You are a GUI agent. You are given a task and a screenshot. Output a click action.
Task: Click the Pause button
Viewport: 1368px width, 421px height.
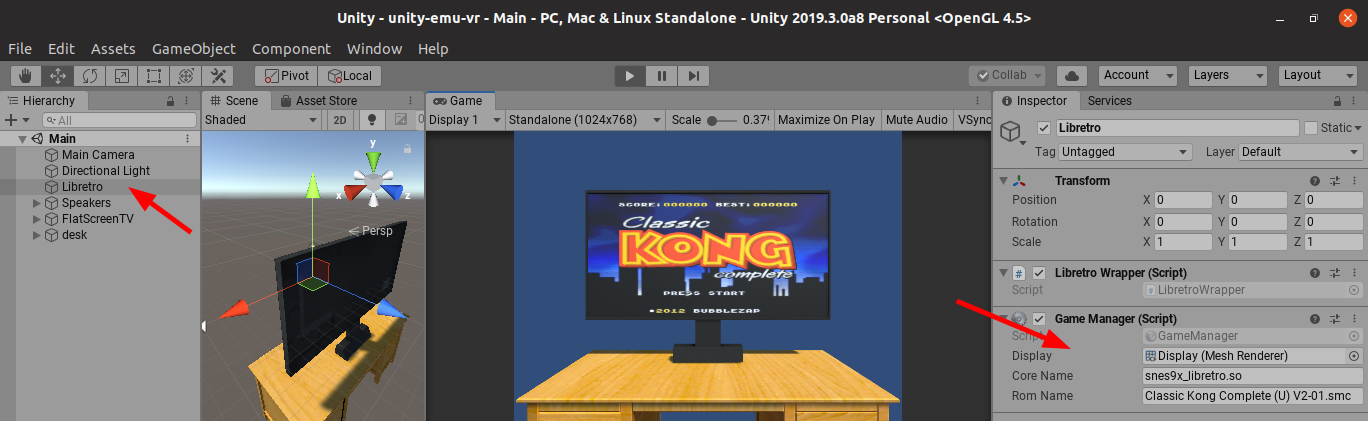661,75
